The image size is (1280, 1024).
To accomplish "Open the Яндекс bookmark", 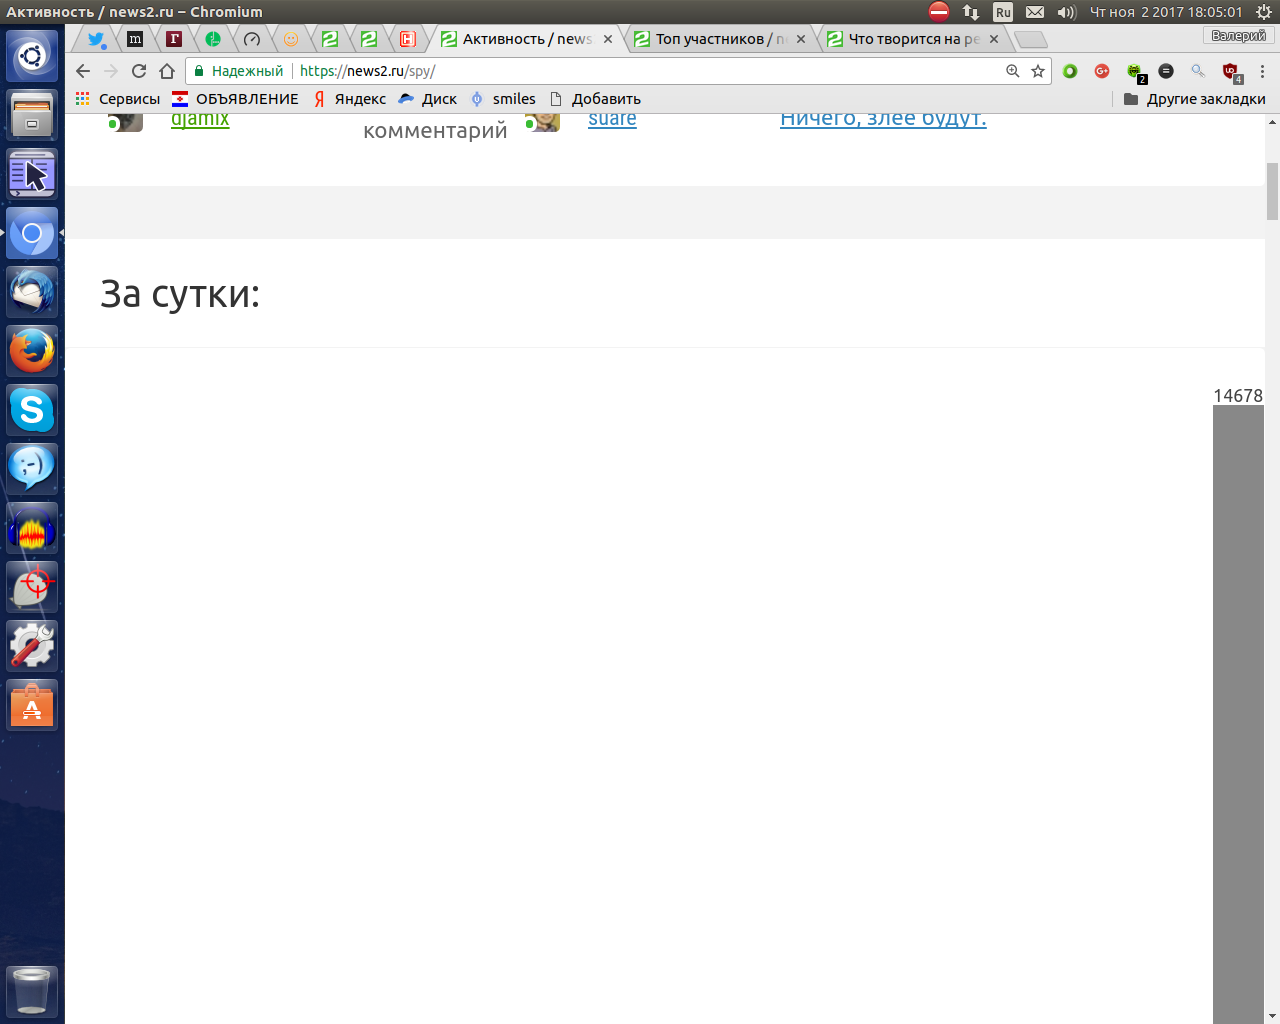I will click(350, 99).
